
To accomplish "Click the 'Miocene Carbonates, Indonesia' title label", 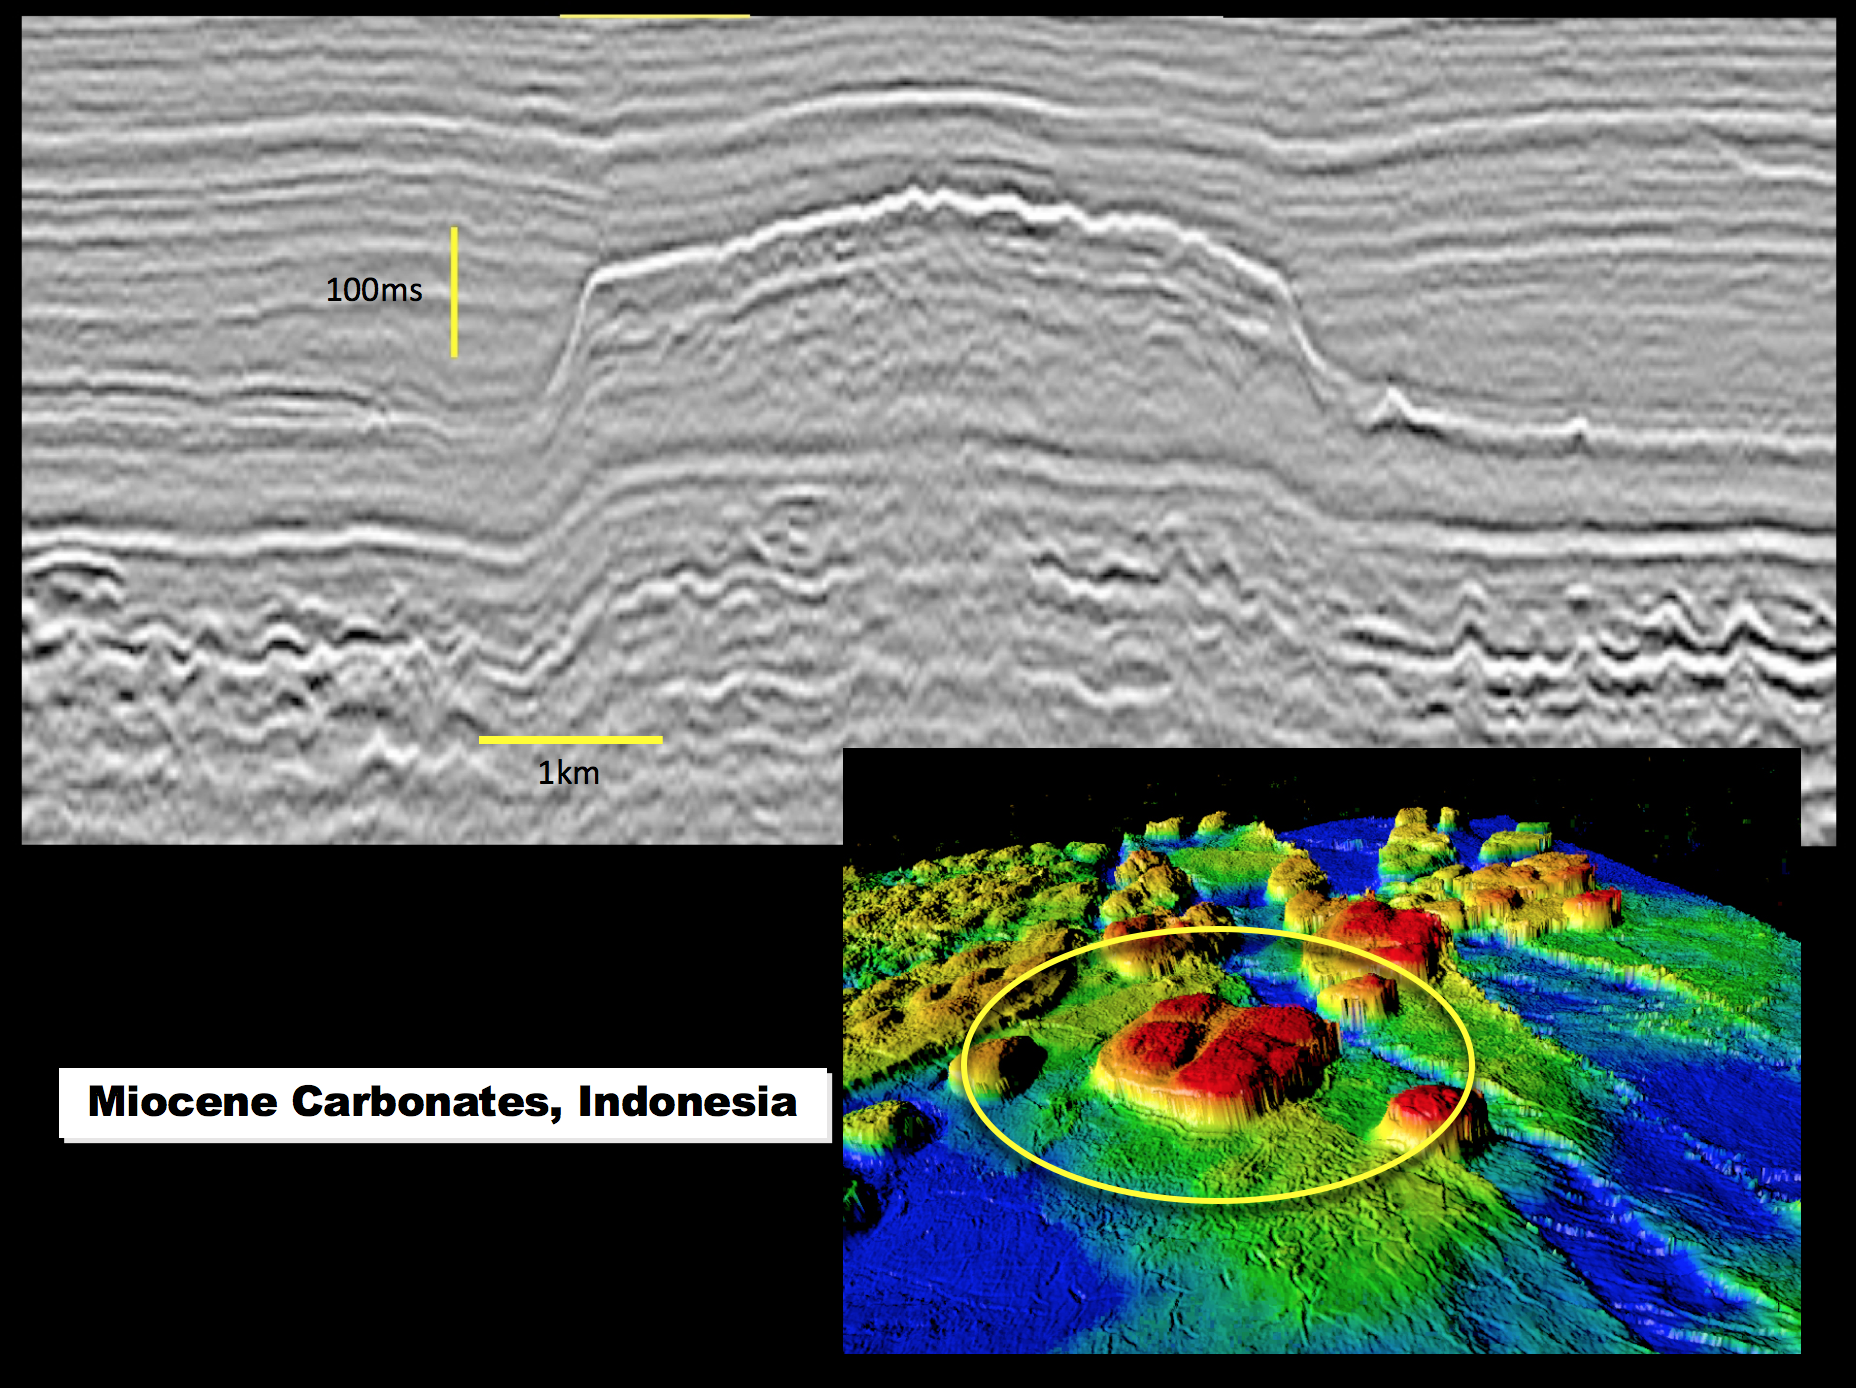I will click(445, 1104).
